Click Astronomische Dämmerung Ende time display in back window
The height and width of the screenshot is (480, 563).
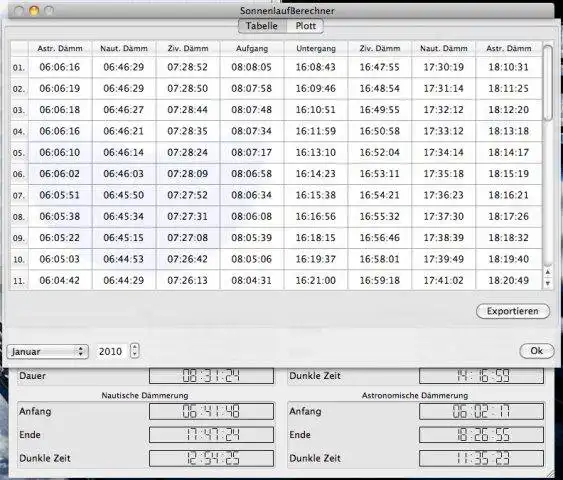tap(481, 435)
